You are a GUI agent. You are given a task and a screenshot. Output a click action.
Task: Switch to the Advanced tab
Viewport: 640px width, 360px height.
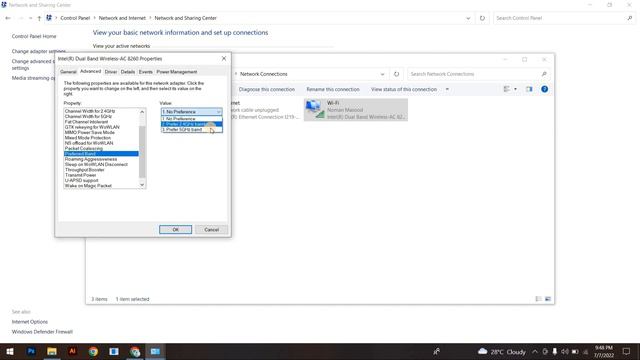(90, 71)
